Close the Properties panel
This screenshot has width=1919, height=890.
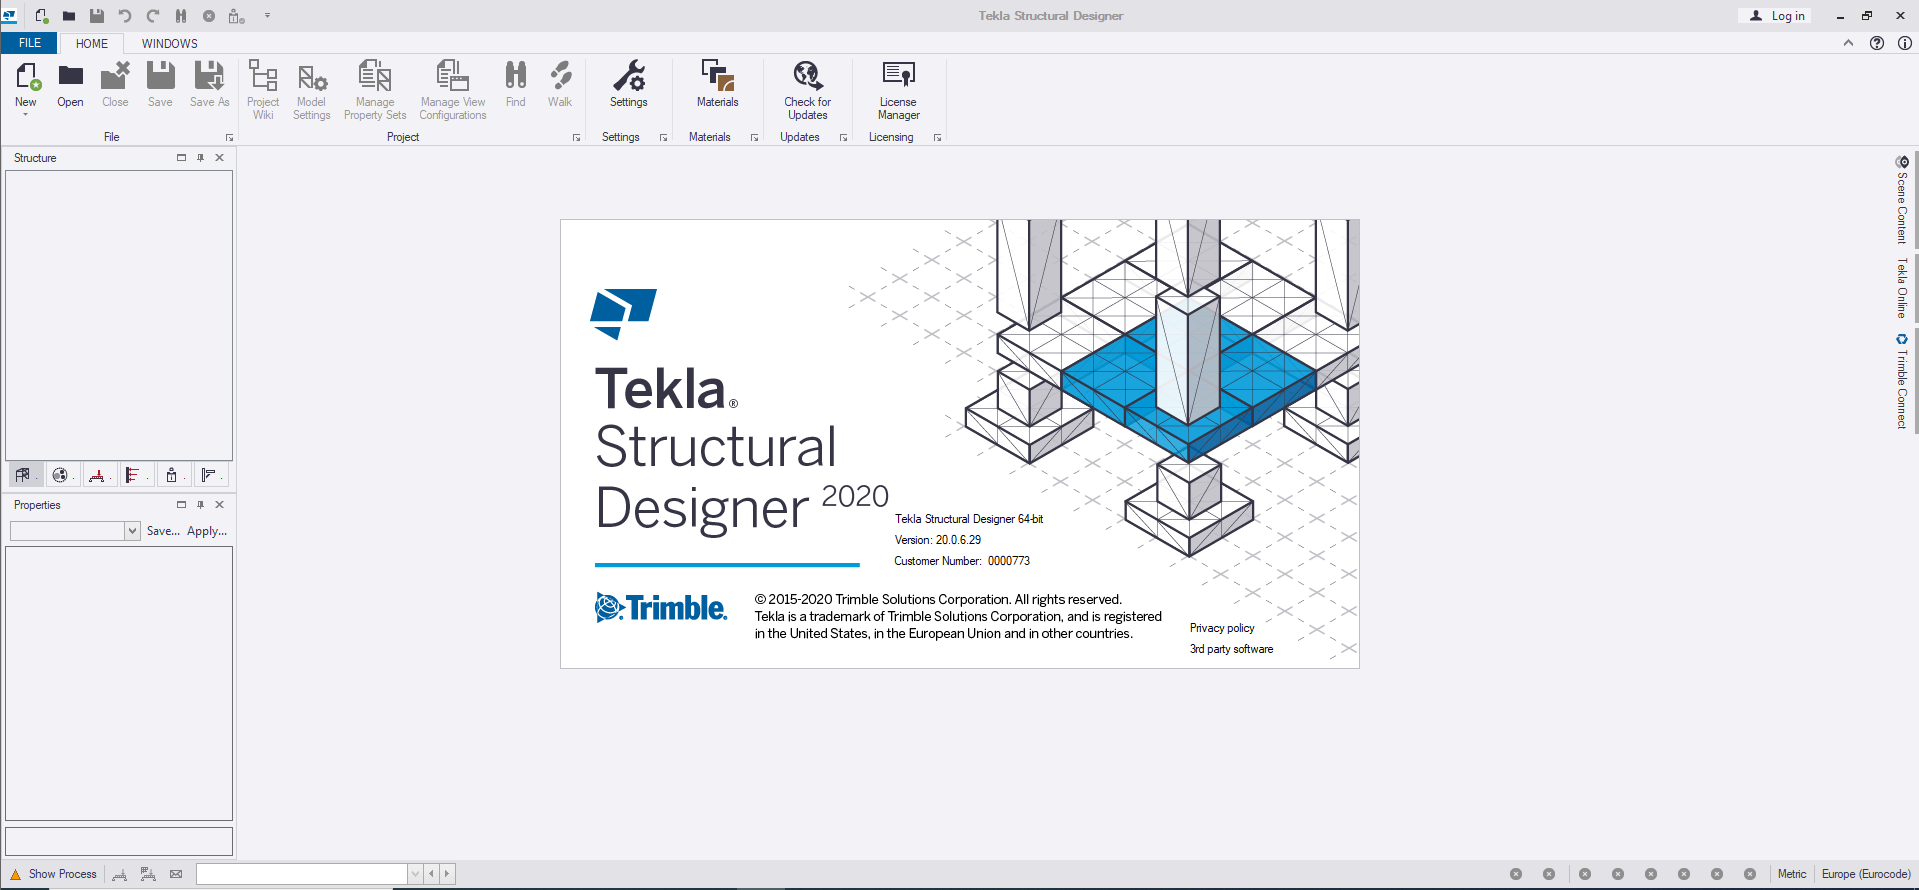[219, 504]
